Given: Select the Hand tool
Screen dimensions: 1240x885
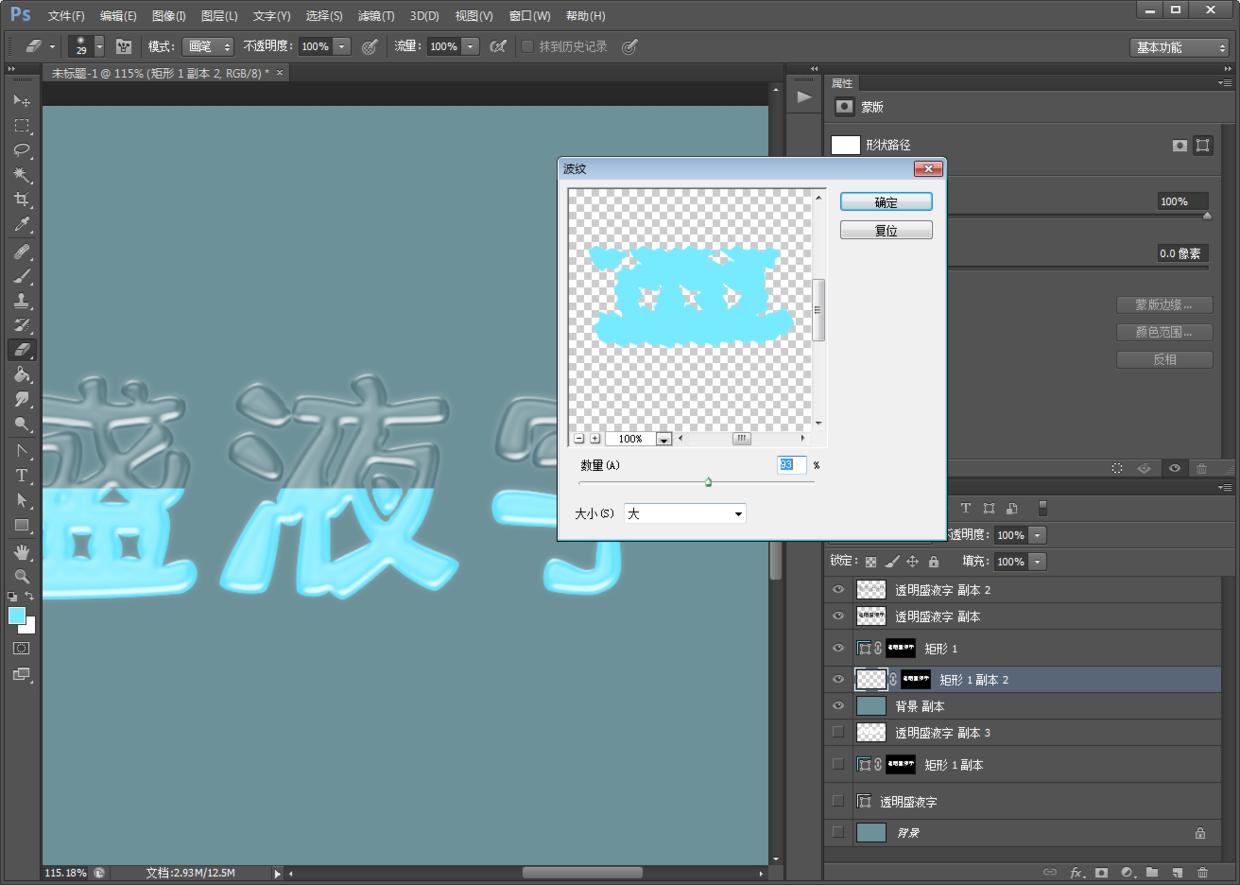Looking at the screenshot, I should click(x=21, y=552).
